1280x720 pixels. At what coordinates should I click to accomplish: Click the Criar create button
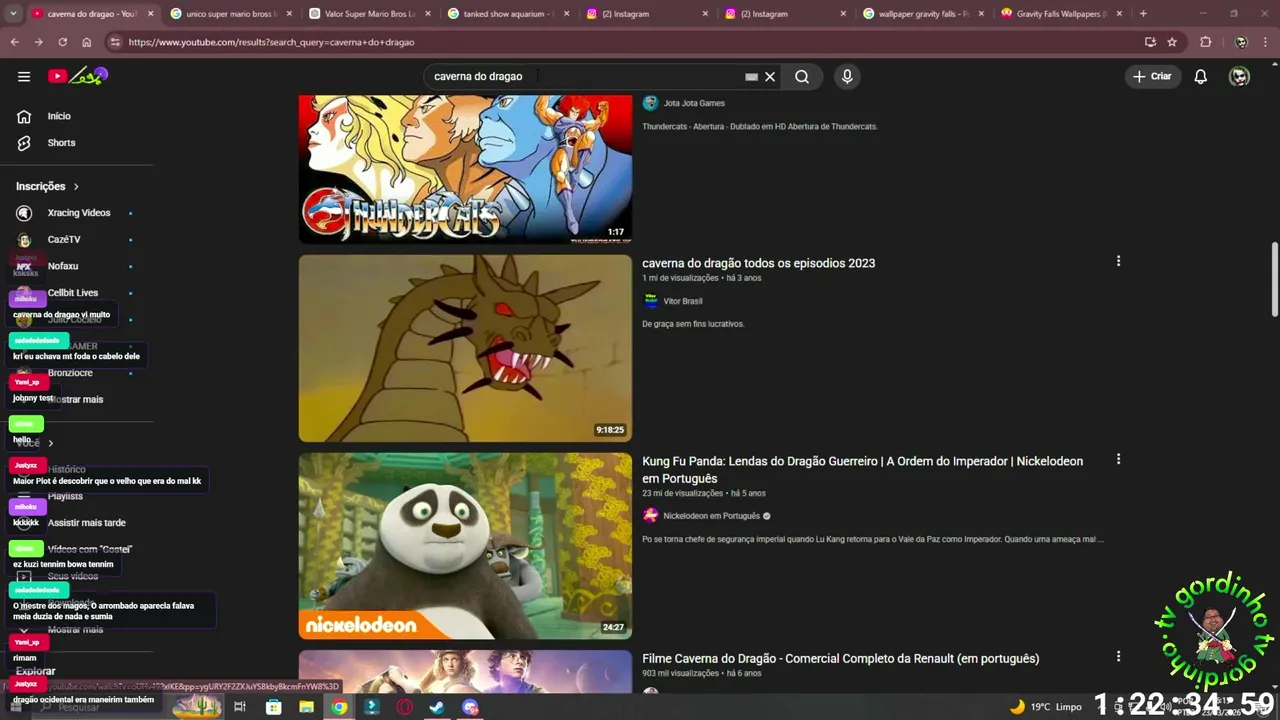tap(1152, 77)
